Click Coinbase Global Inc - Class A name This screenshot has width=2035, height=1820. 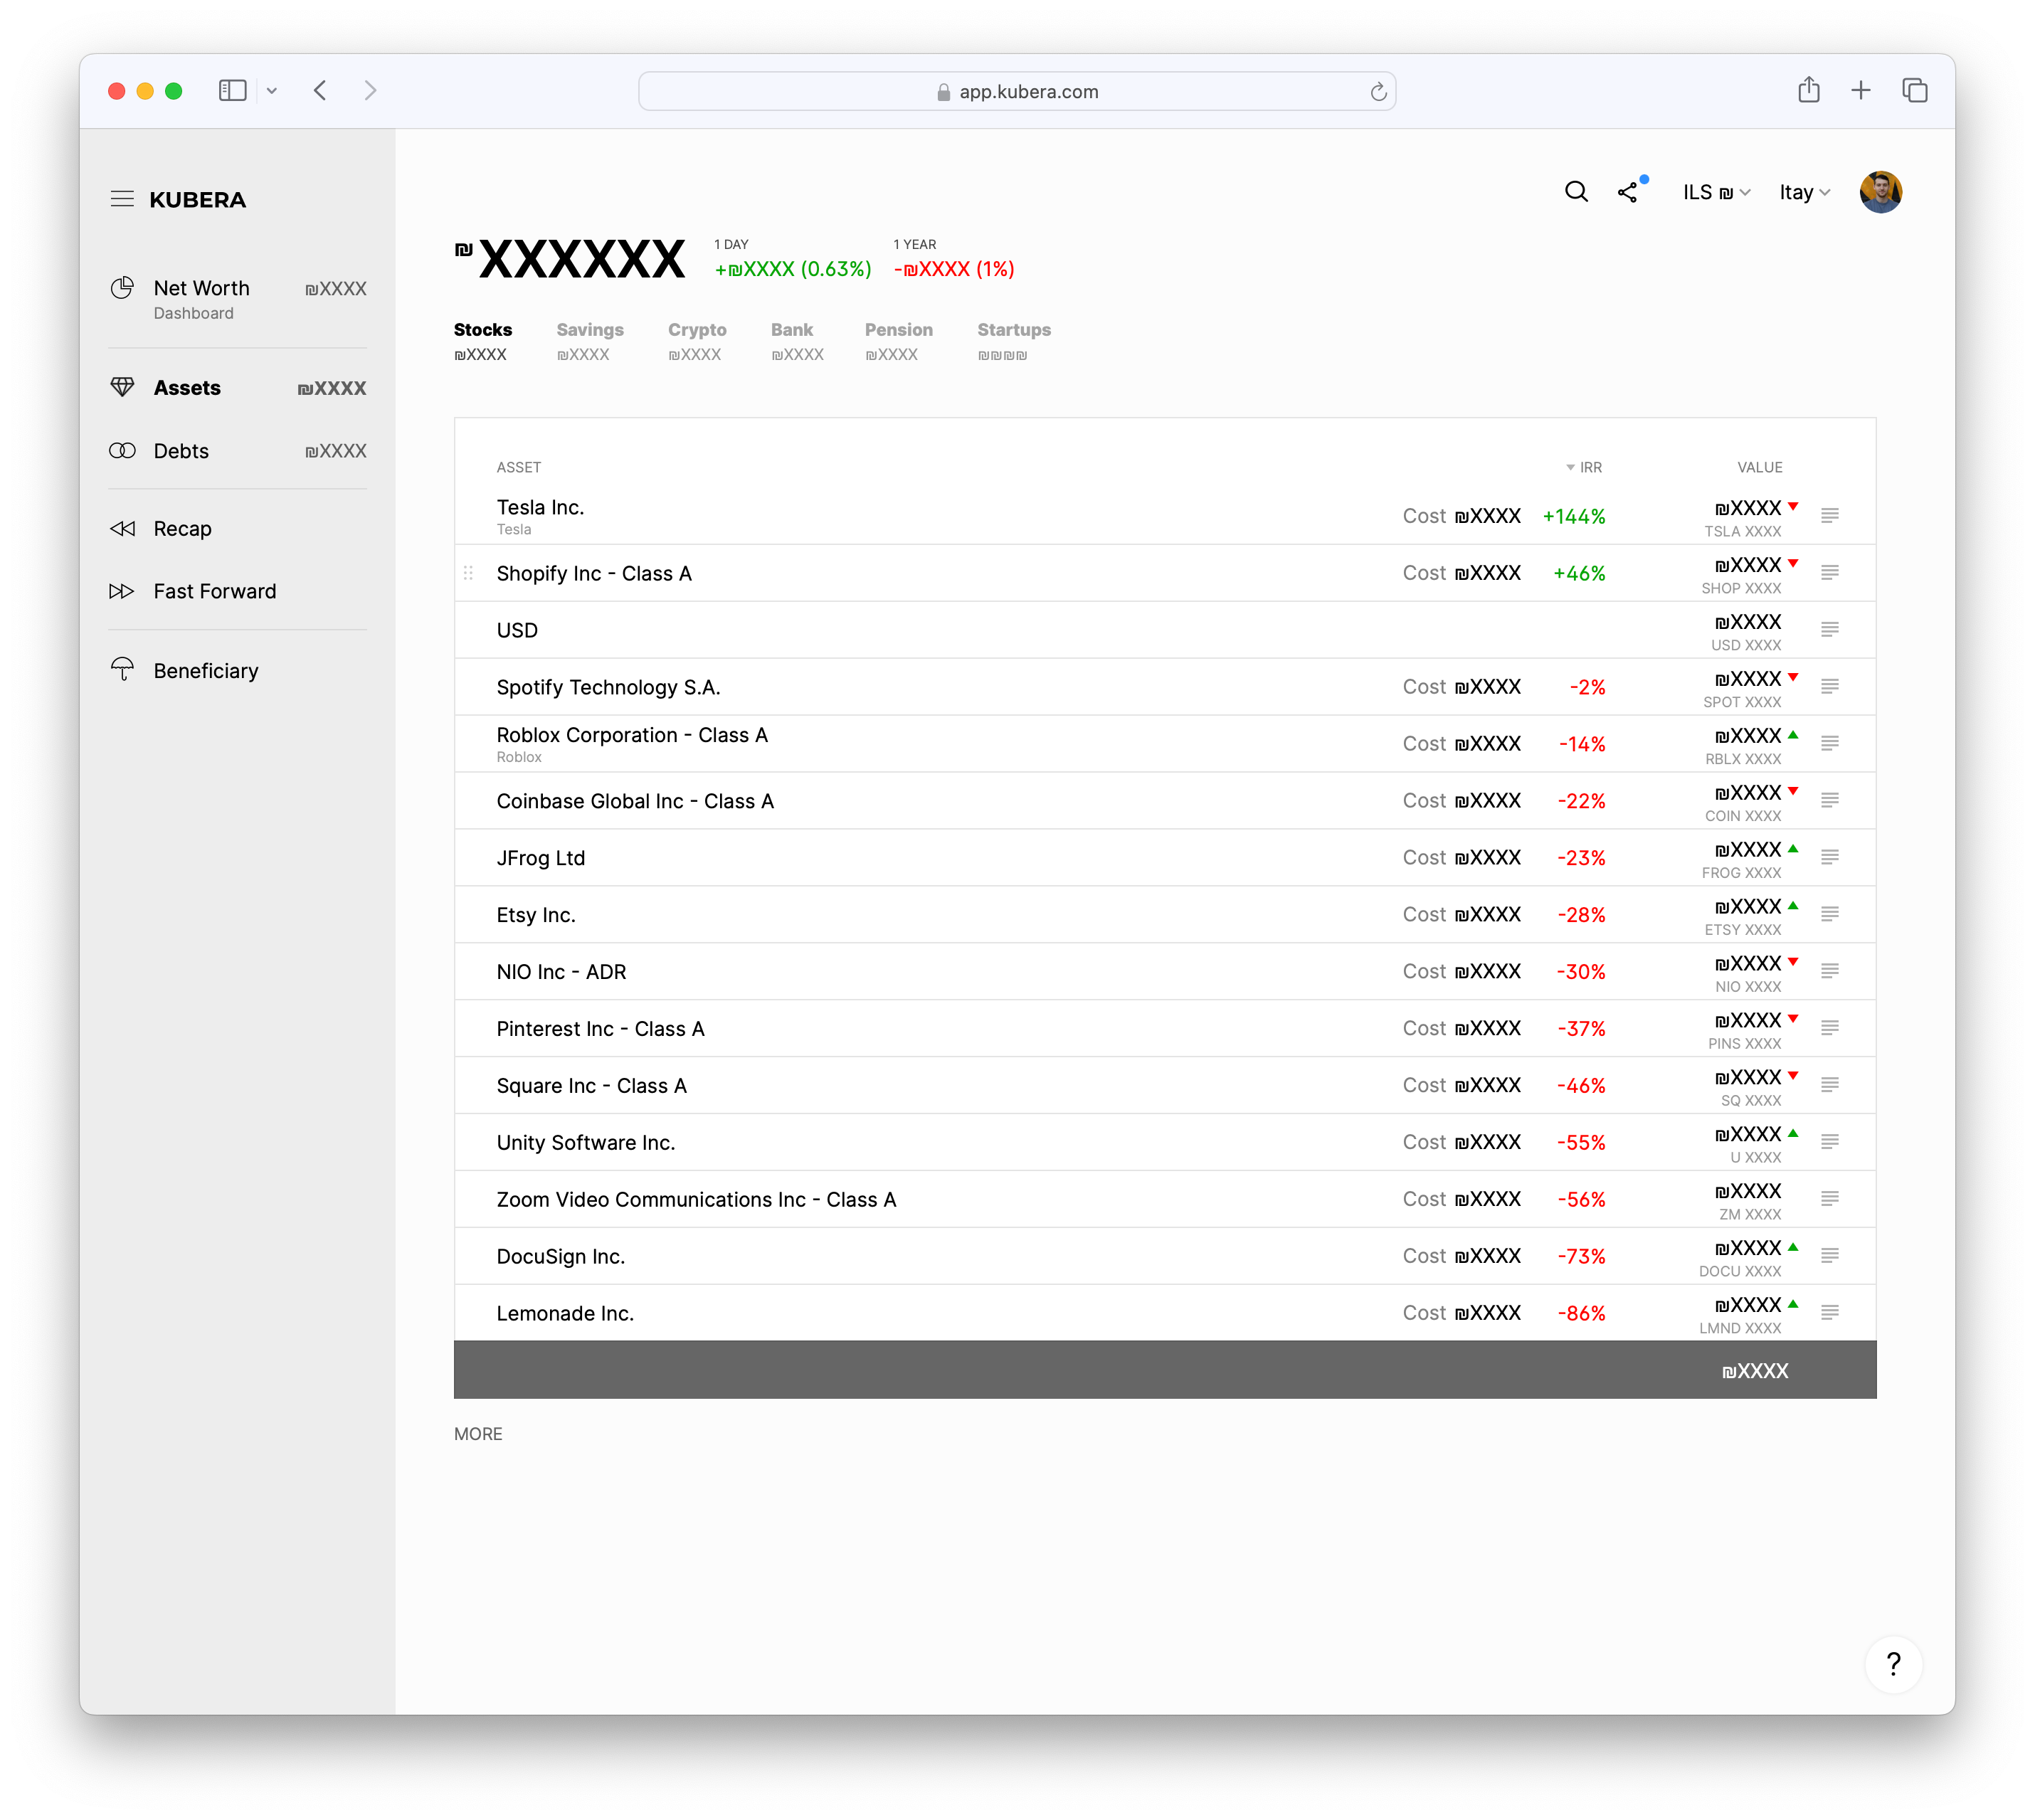coord(635,801)
